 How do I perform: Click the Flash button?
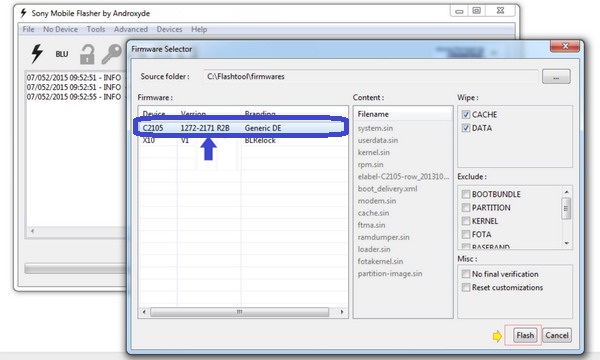pyautogui.click(x=525, y=336)
